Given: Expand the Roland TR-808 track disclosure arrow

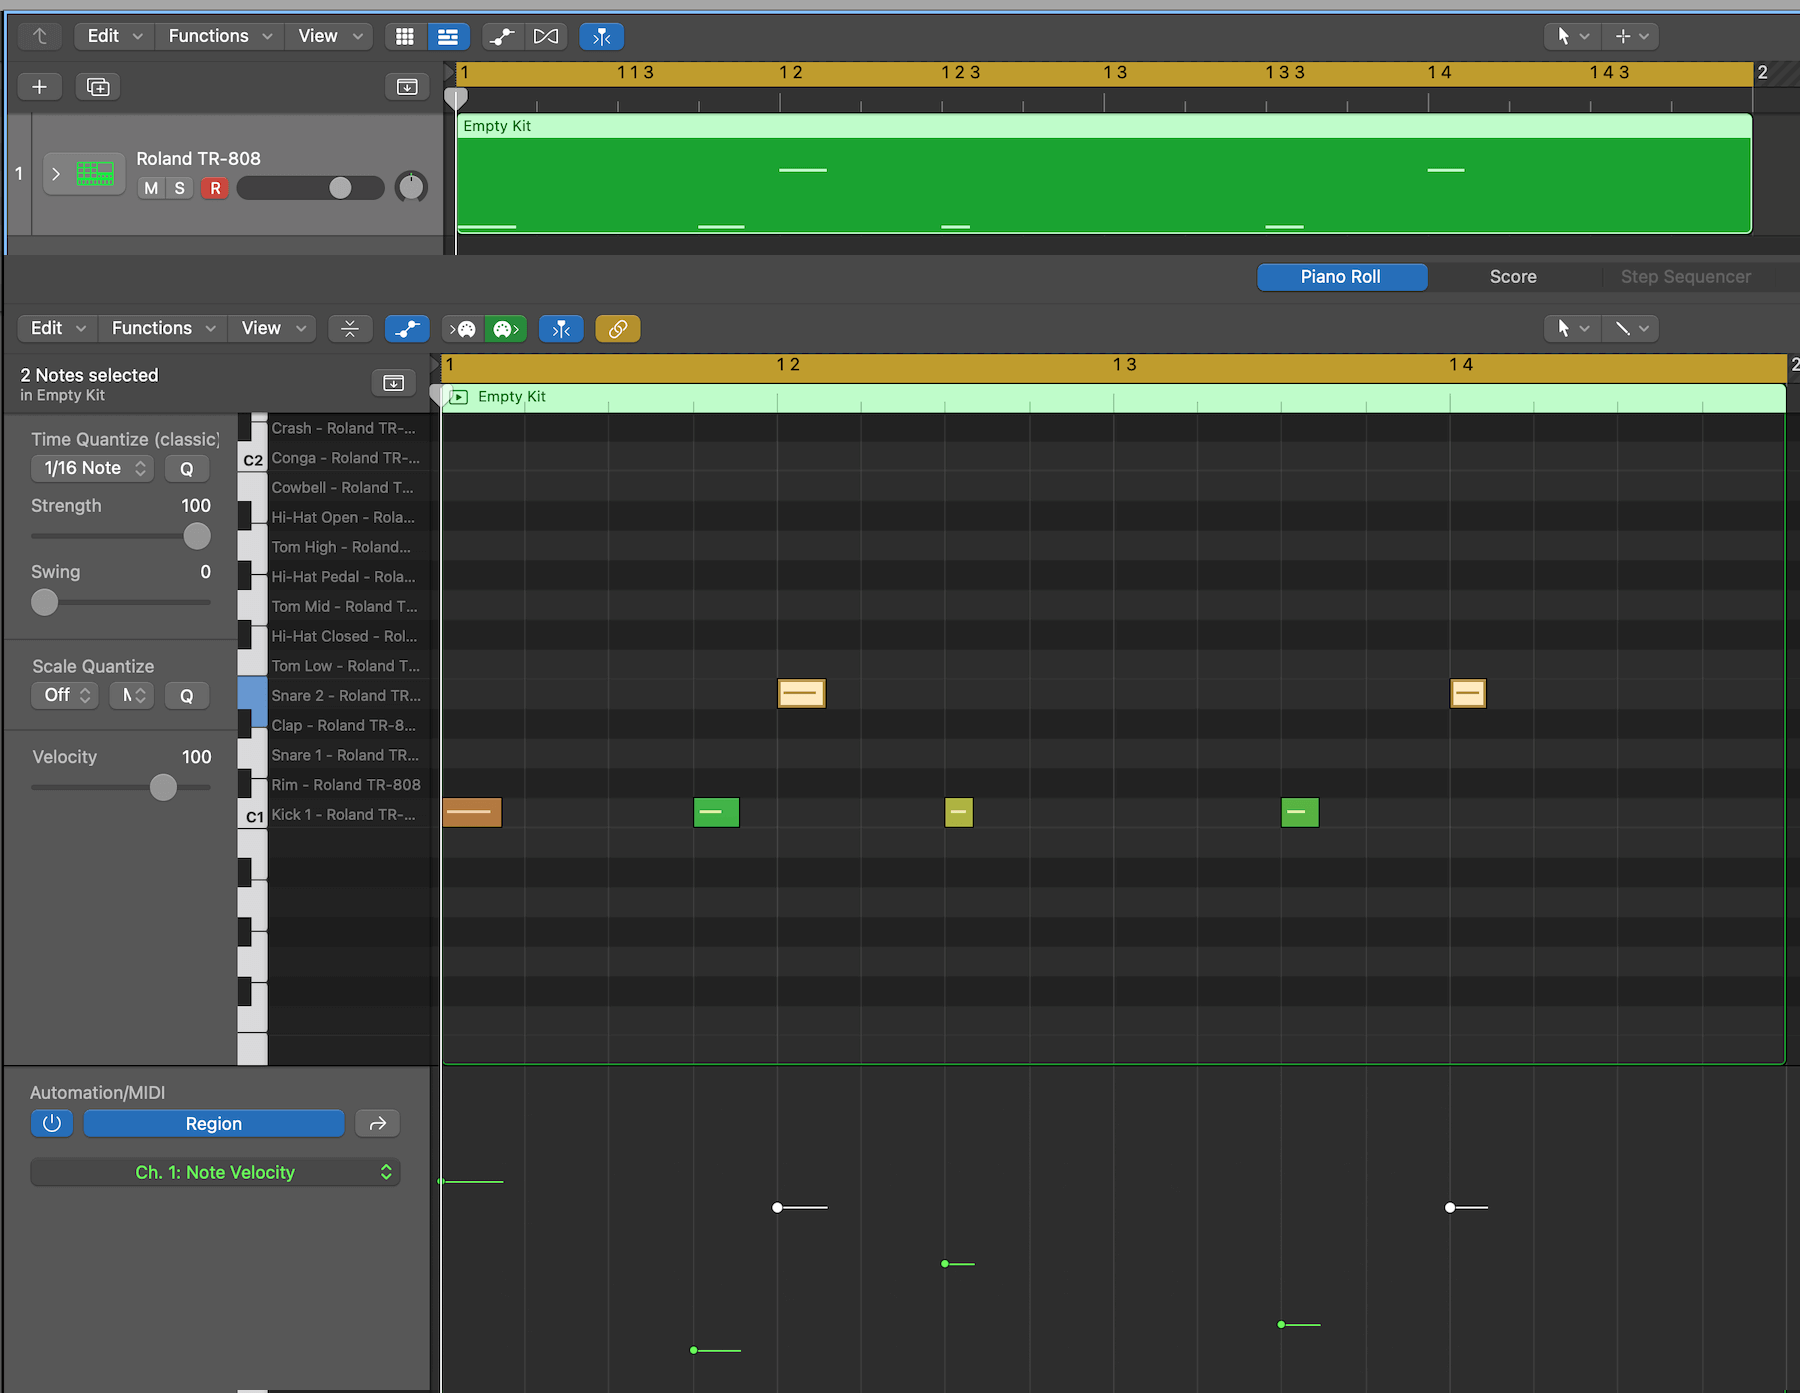Looking at the screenshot, I should point(56,174).
